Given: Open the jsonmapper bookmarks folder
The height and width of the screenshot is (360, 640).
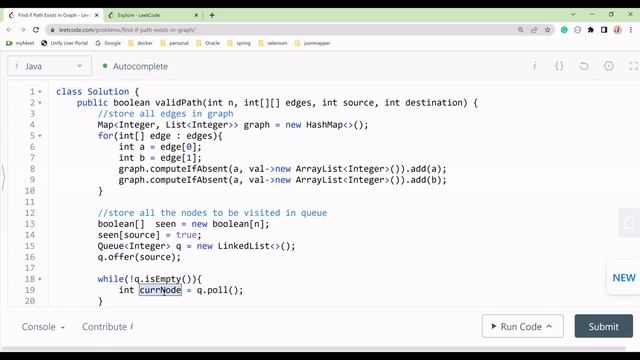Looking at the screenshot, I should pos(312,43).
